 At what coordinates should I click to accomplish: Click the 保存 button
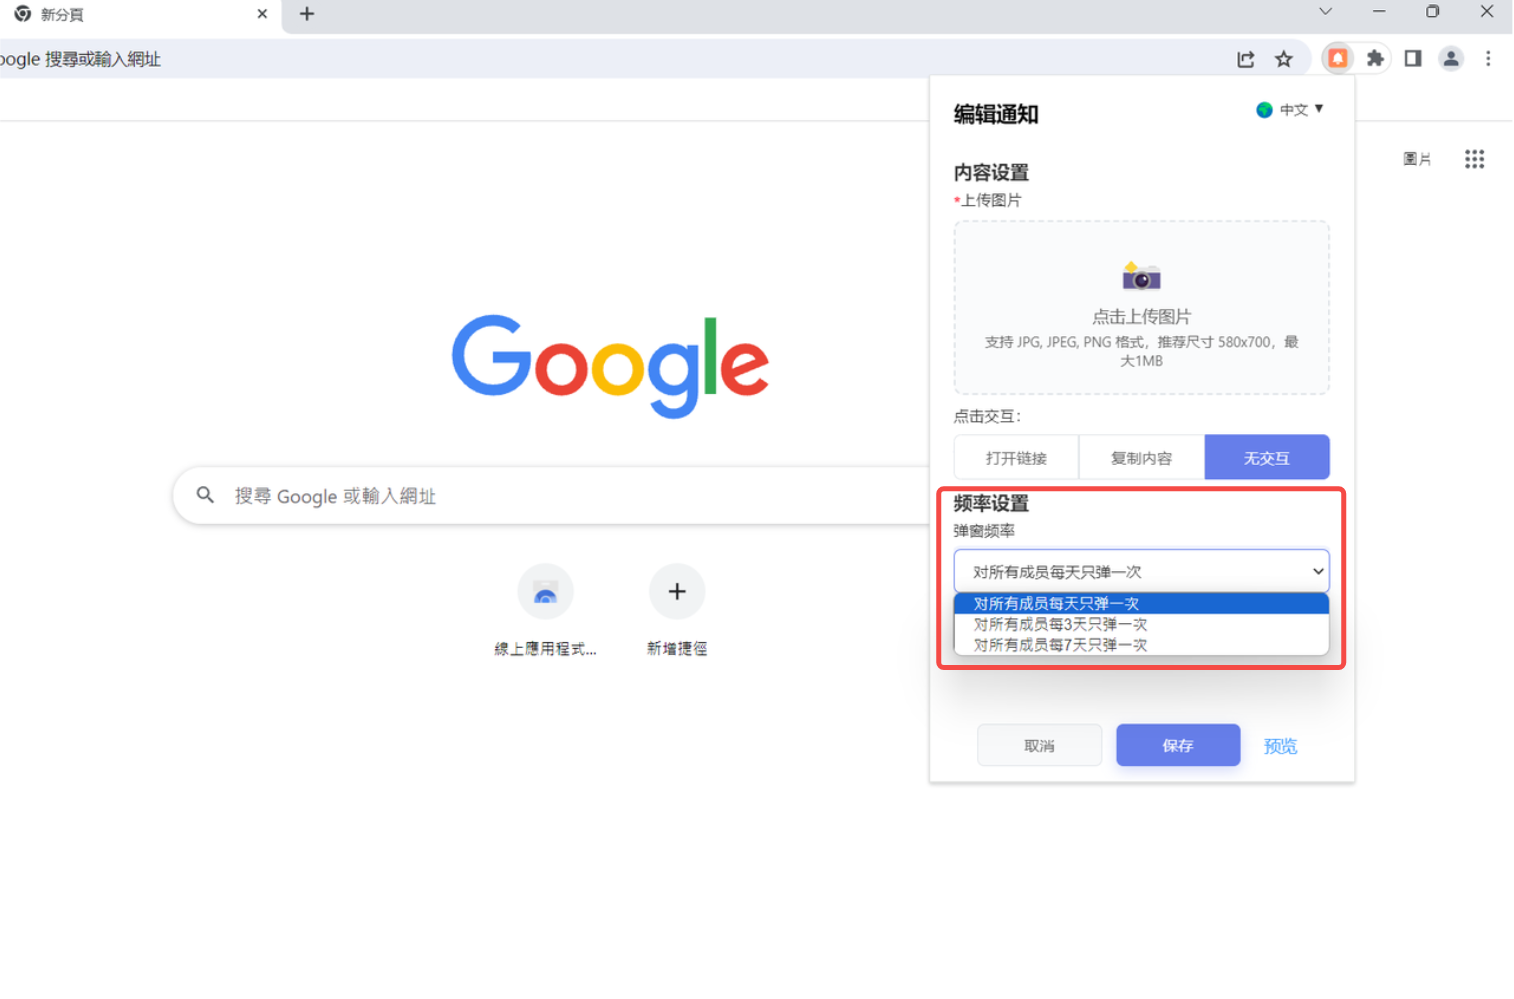coord(1178,745)
